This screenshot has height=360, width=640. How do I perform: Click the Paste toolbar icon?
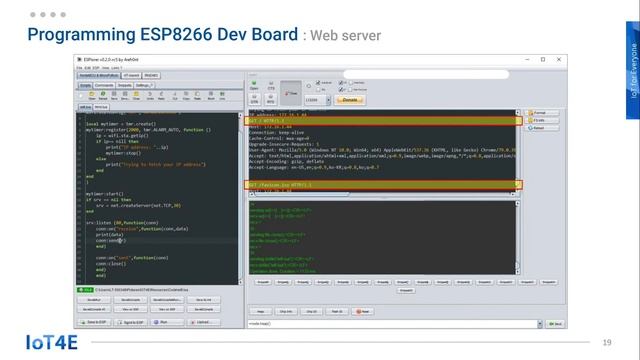[x=197, y=96]
